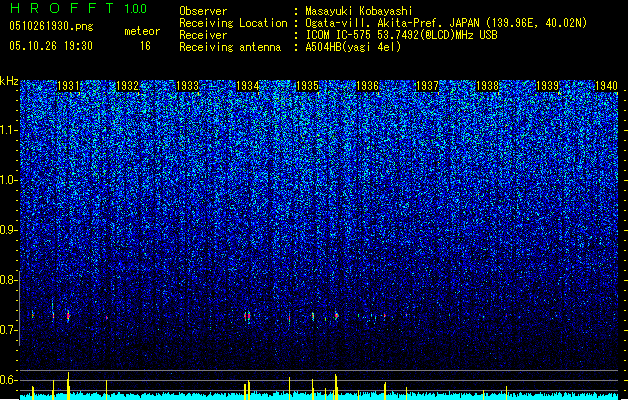Click the meteor echo below the 1931 marker
The width and height of the screenshot is (629, 400).
68,316
